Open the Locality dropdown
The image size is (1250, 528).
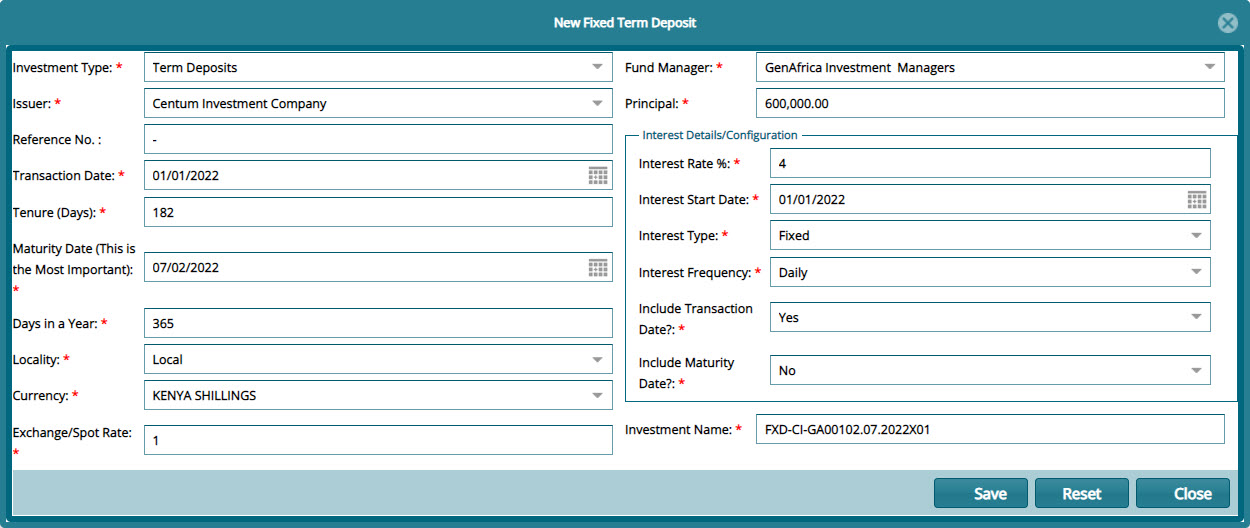pyautogui.click(x=597, y=359)
